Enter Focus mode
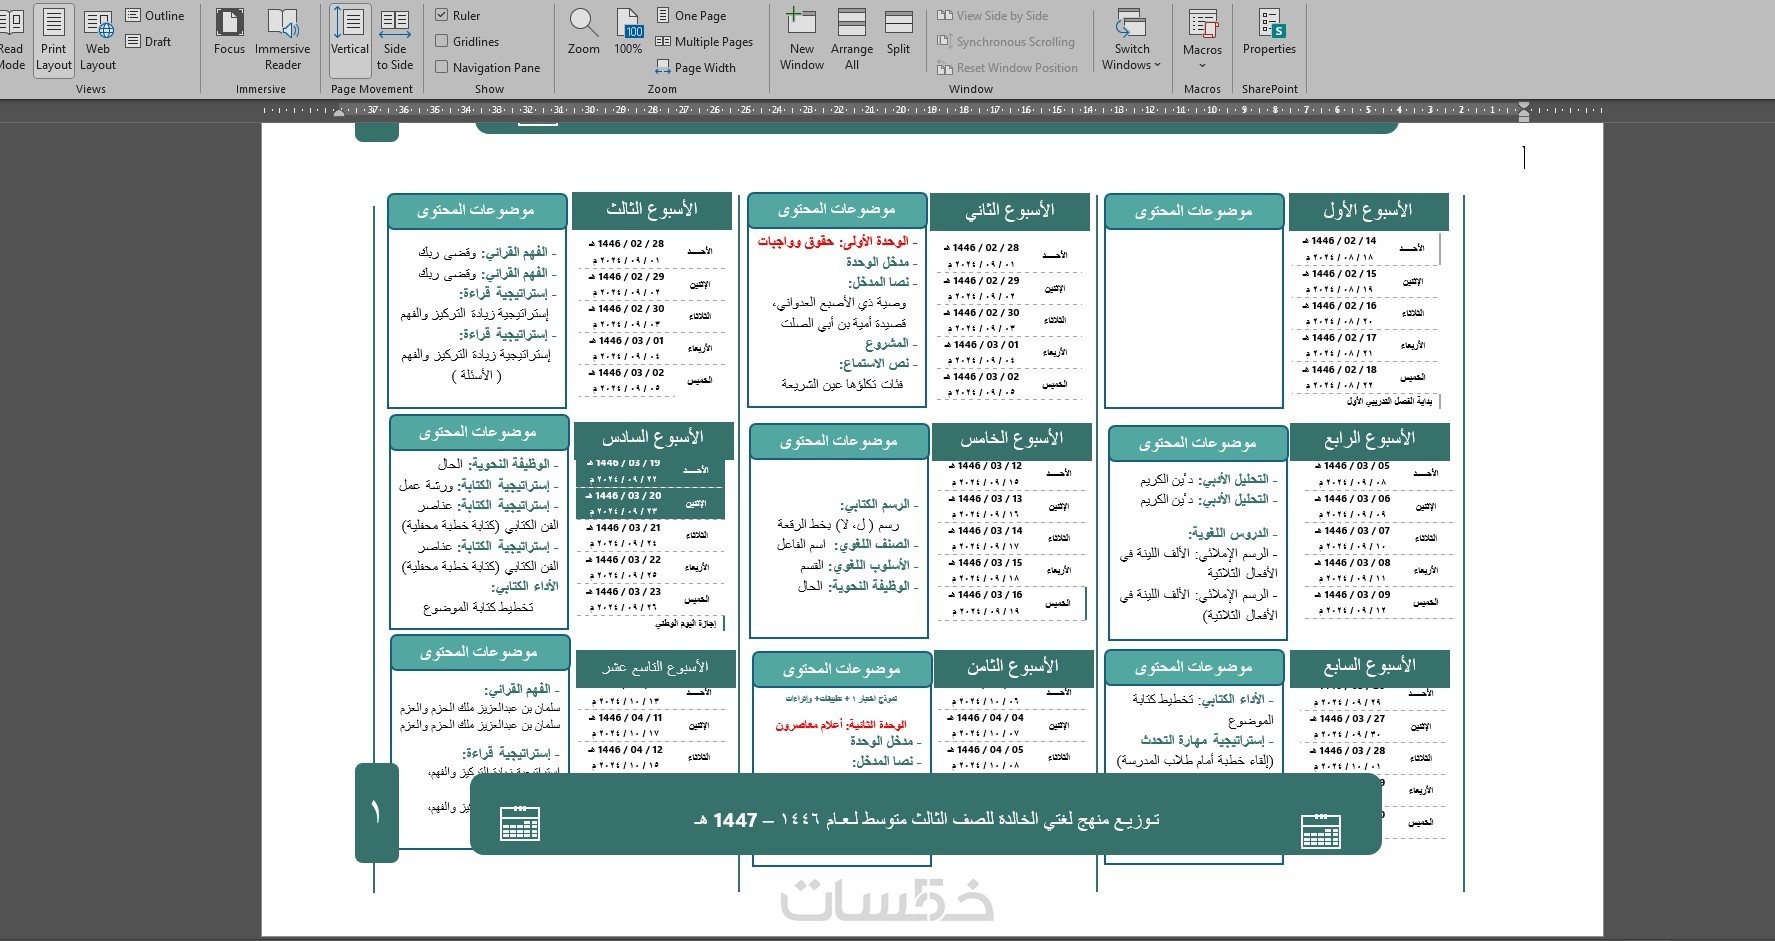The width and height of the screenshot is (1775, 941). pyautogui.click(x=229, y=33)
